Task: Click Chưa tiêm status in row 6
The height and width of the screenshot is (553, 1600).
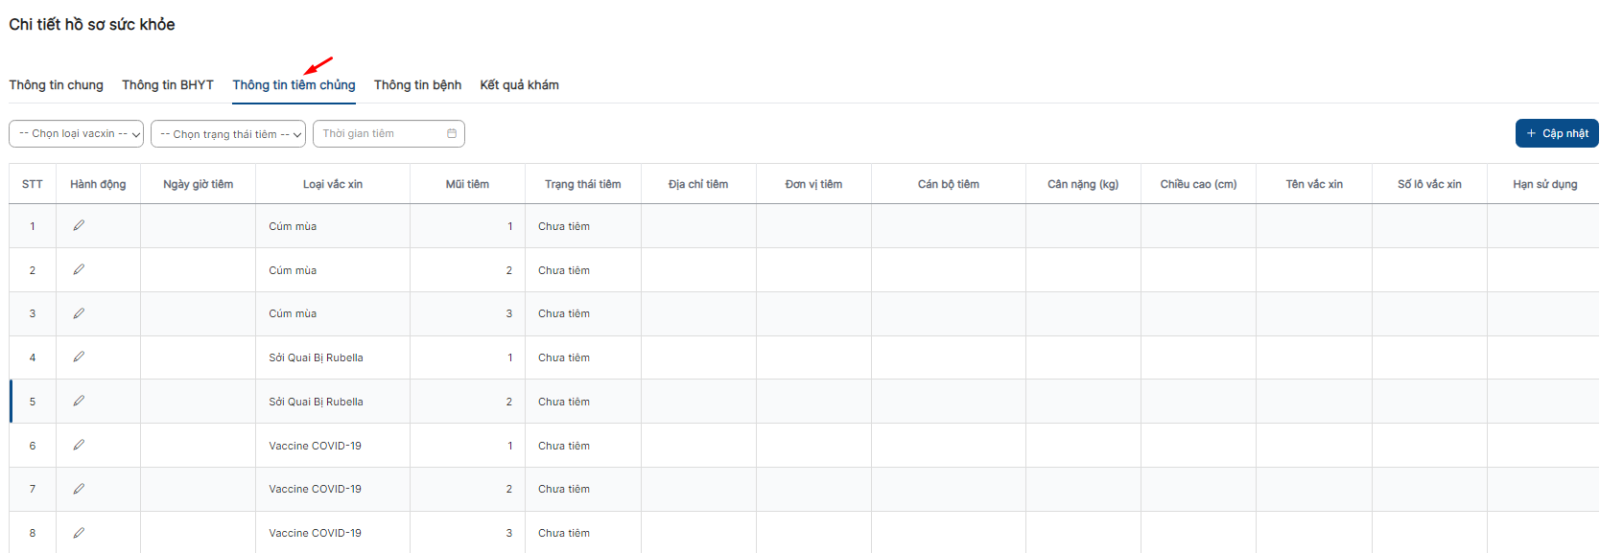Action: click(564, 446)
